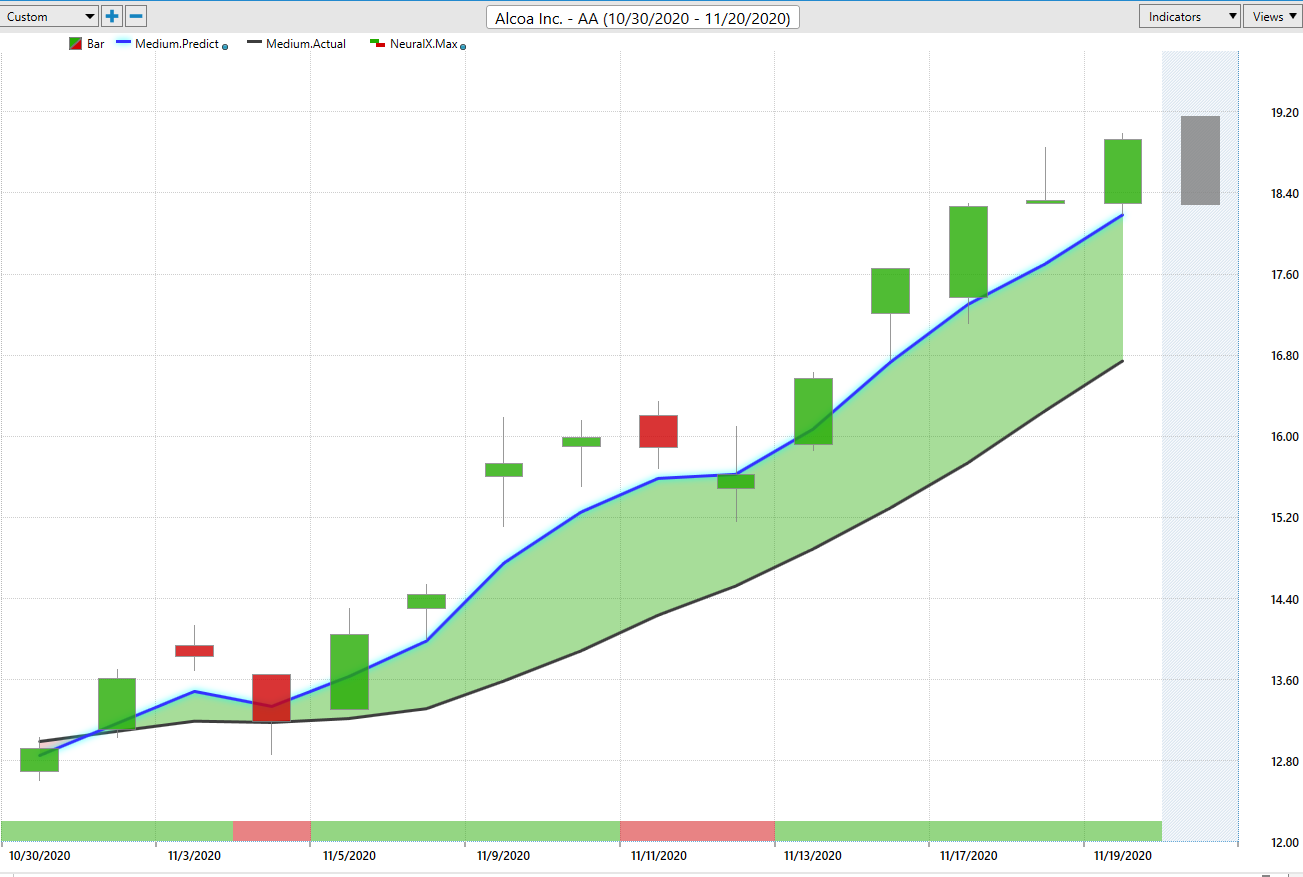This screenshot has height=877, width=1303.
Task: Click the 11/19/2020 date axis label
Action: [1123, 856]
